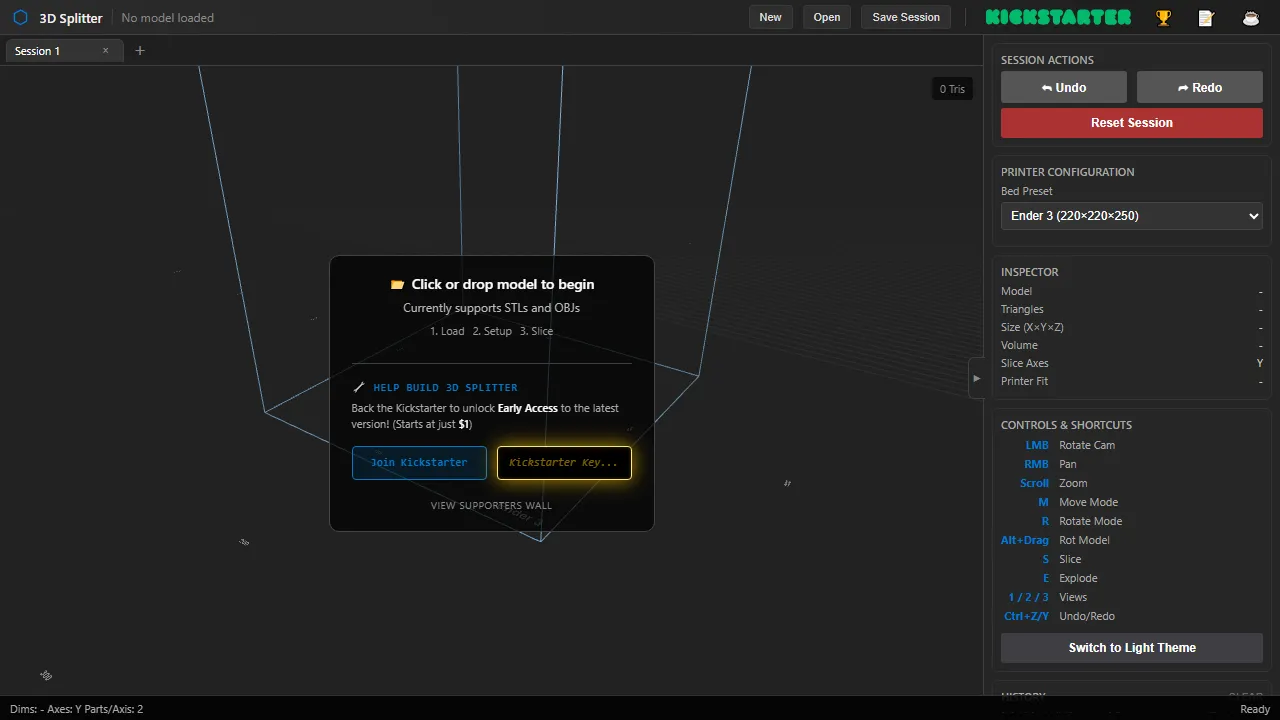Click the 3D Splitter hexagon logo

tap(20, 17)
